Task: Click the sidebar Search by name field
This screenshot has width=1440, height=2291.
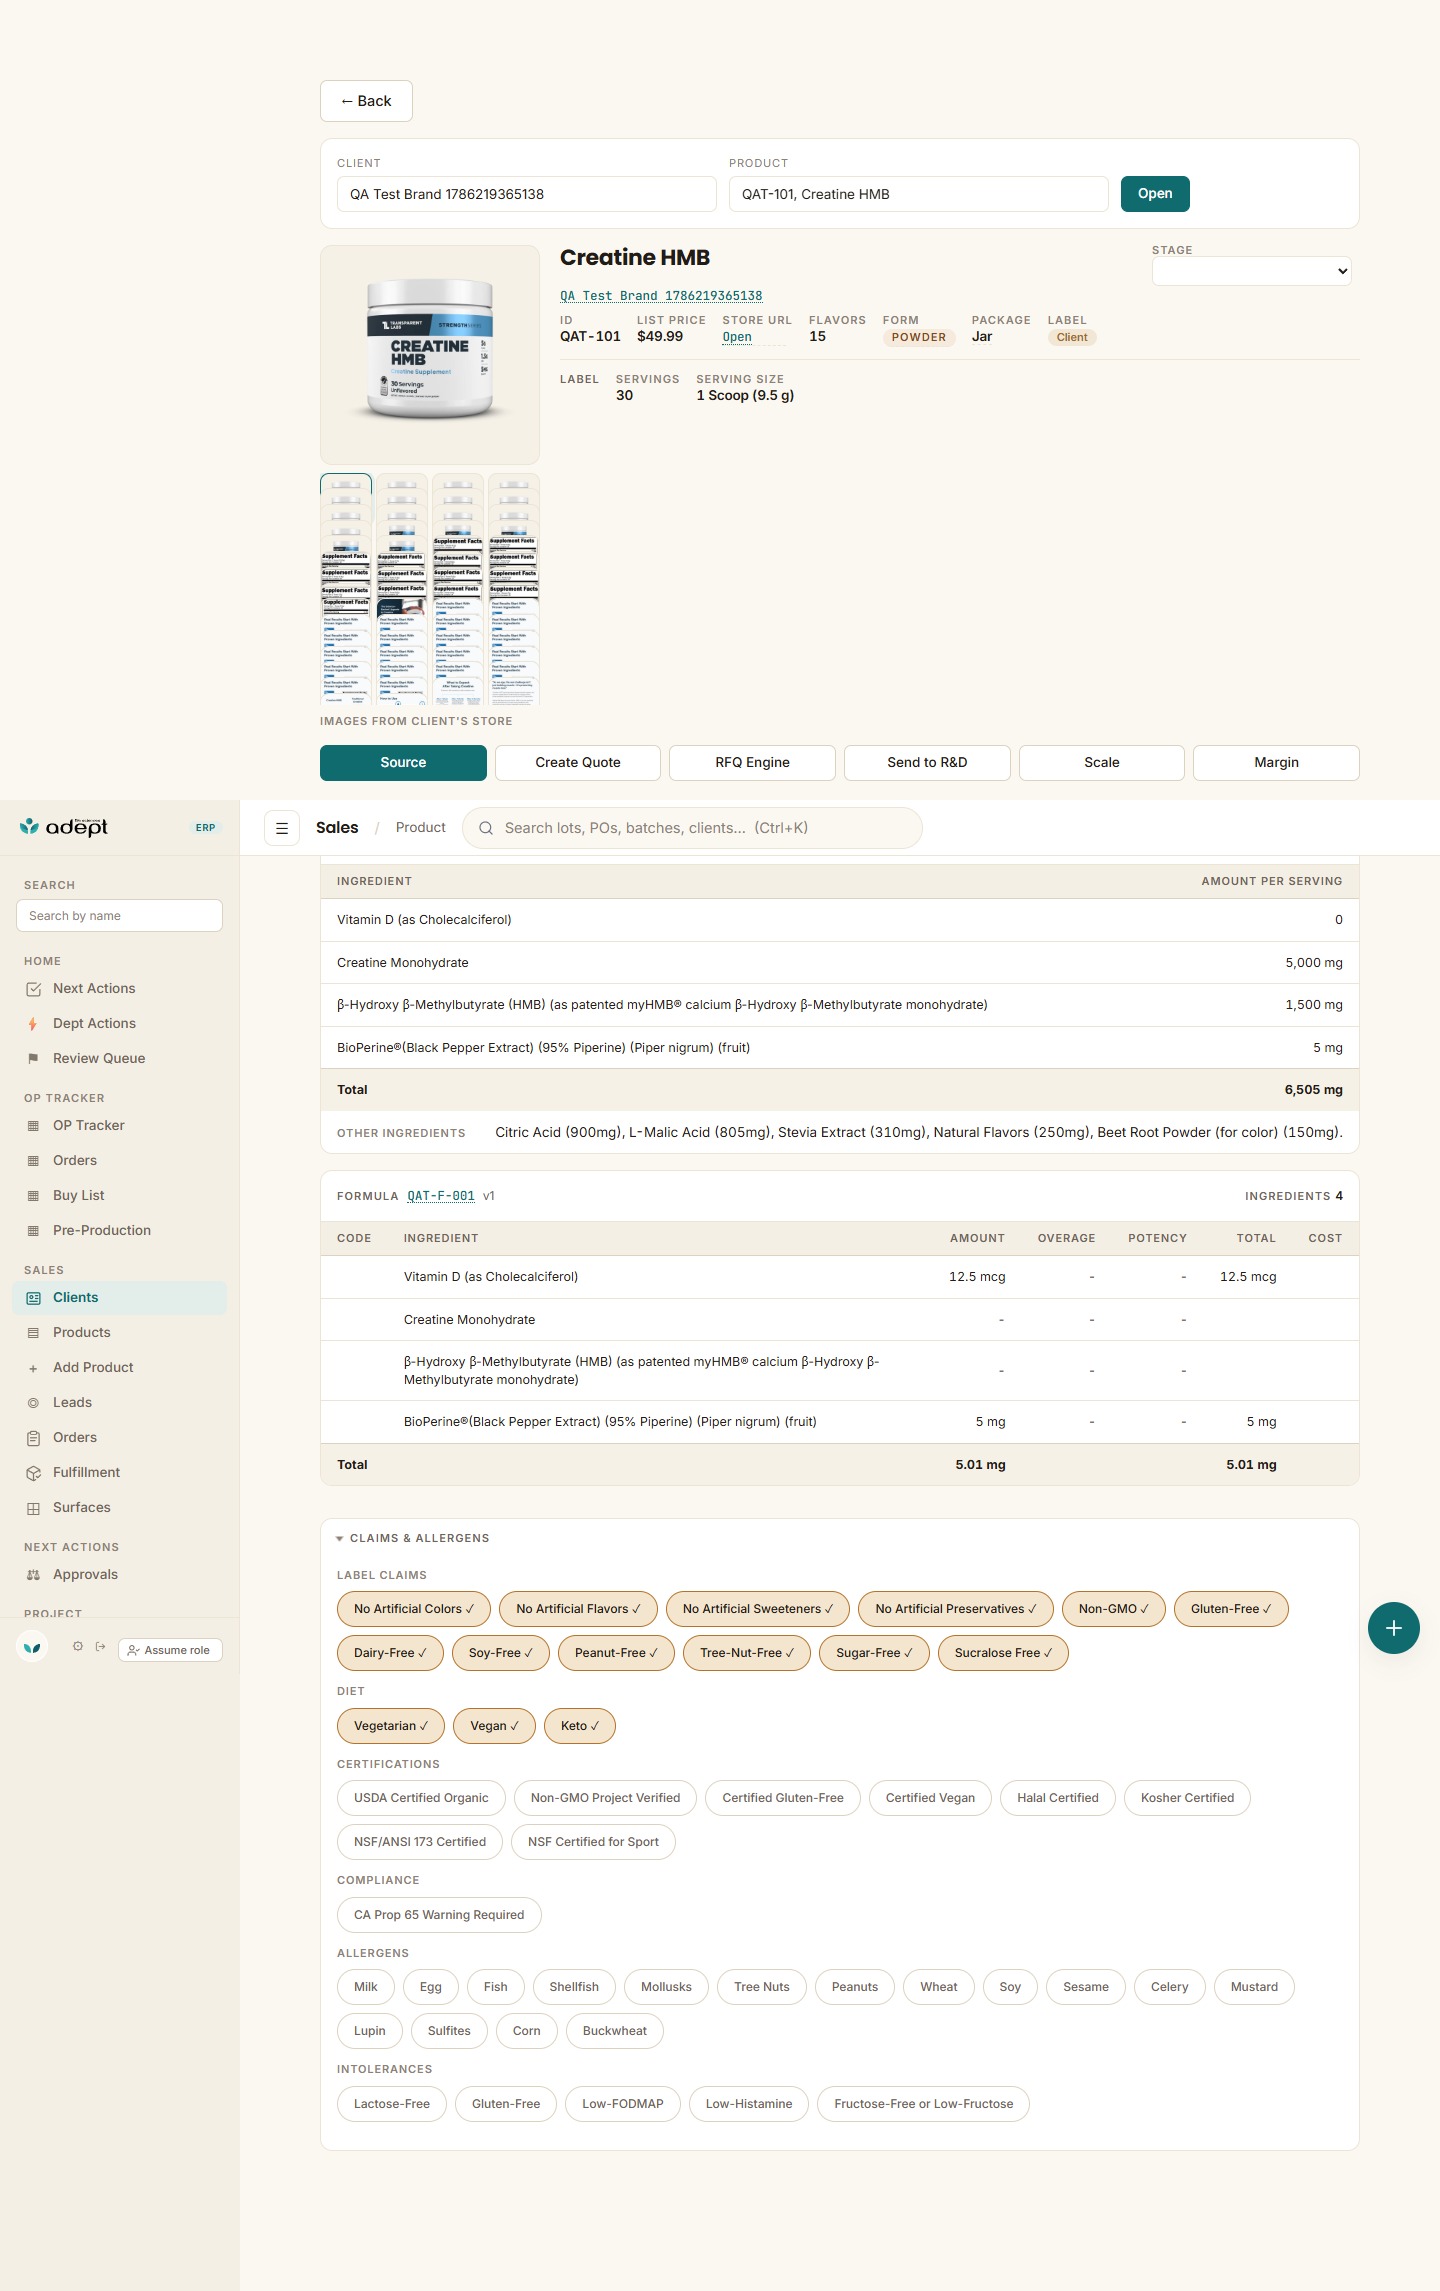Action: [119, 916]
